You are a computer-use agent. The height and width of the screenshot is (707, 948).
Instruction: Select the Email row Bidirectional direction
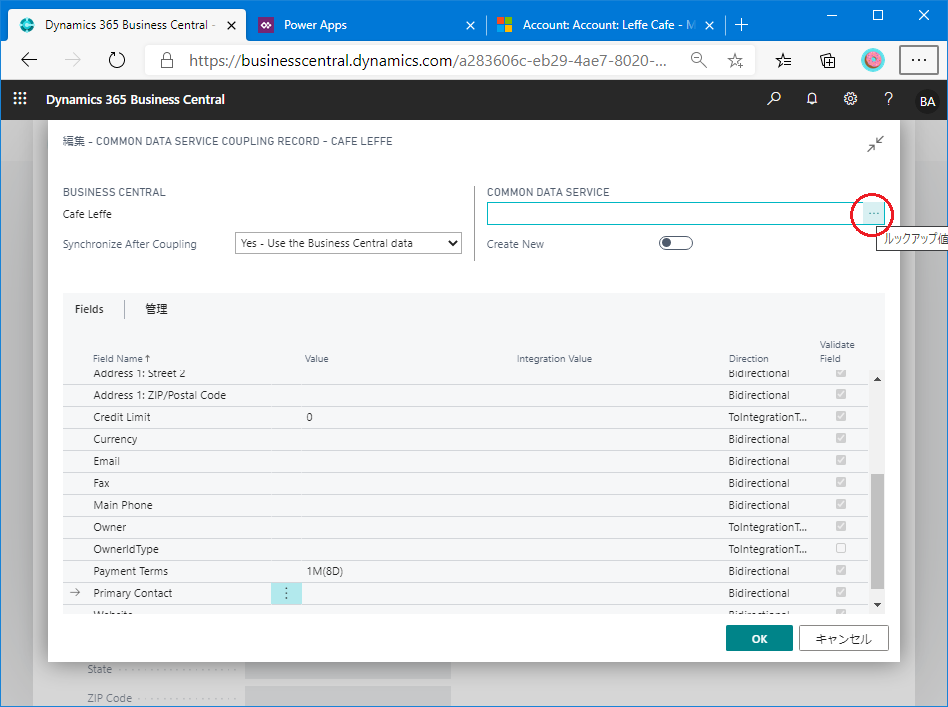[759, 461]
